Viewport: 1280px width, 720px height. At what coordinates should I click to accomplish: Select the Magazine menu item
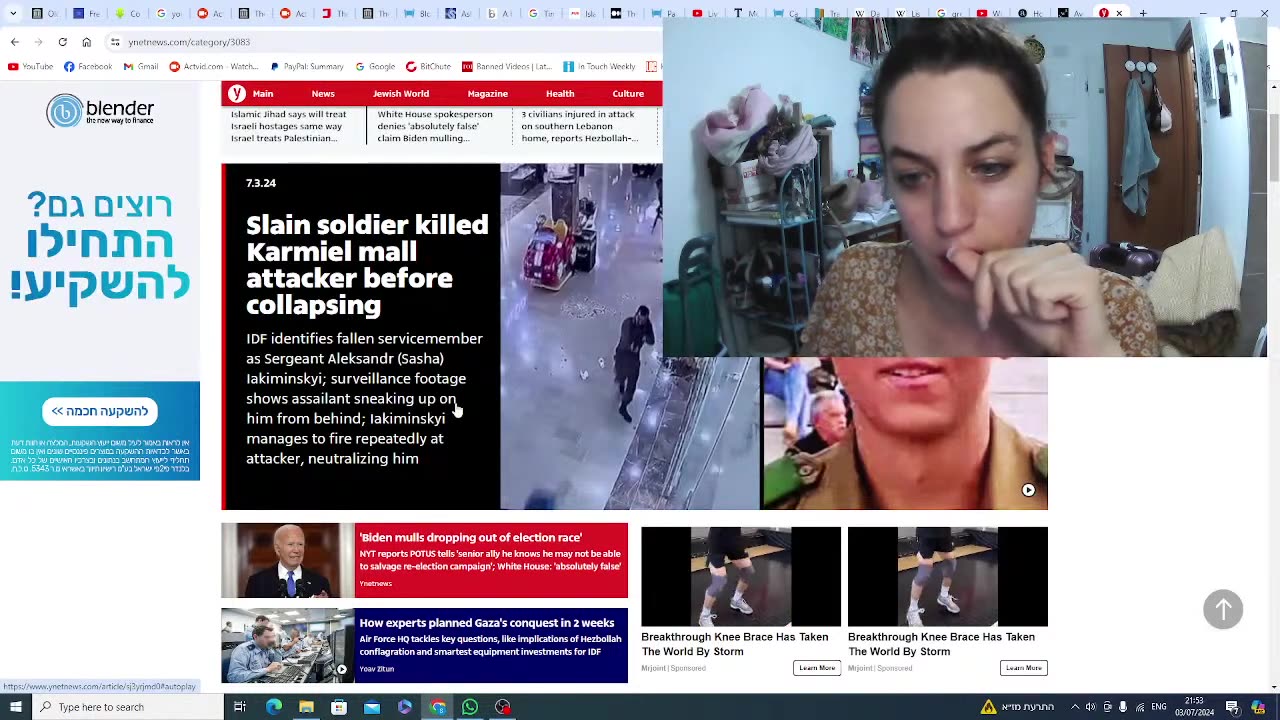(488, 94)
